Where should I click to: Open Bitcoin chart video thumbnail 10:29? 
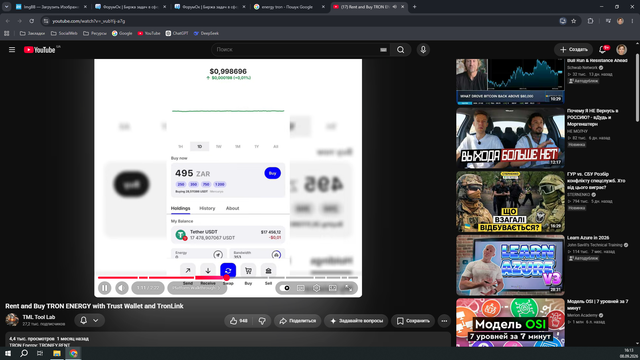[510, 81]
